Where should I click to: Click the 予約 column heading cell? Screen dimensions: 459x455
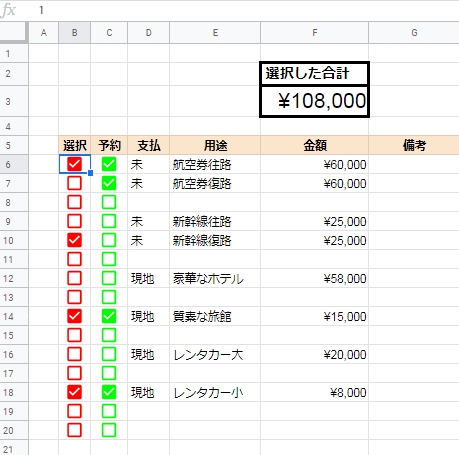pos(109,145)
